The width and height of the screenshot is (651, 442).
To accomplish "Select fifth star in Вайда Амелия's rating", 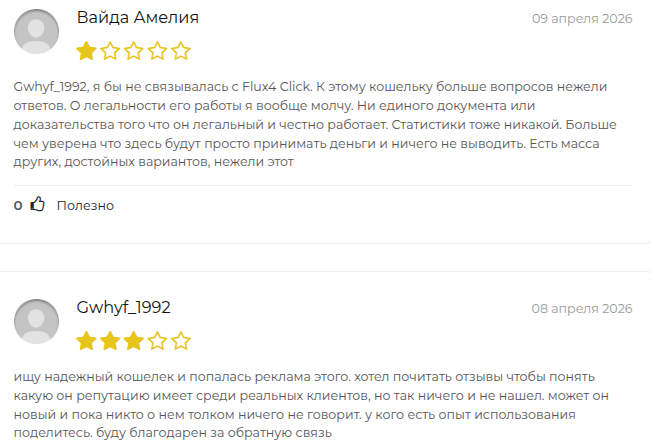I will point(181,50).
